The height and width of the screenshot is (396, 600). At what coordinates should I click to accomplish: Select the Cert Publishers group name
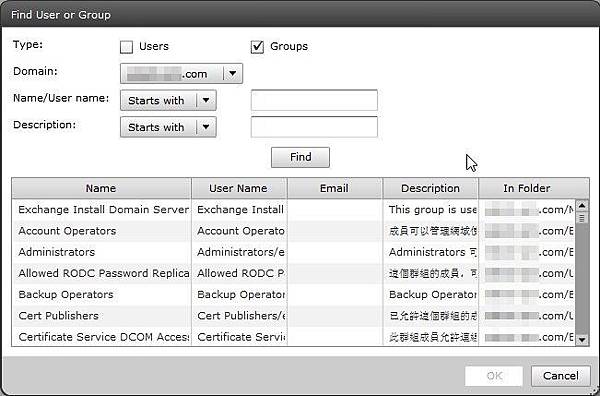[x=59, y=316]
